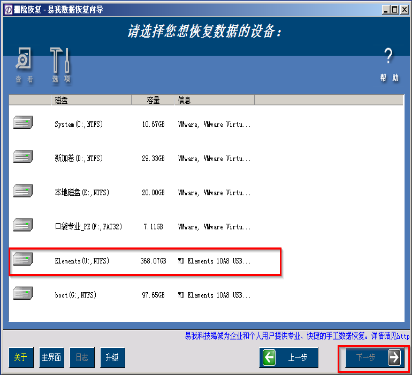Choose the Elements 368GB NTFS drive row

(x=145, y=261)
